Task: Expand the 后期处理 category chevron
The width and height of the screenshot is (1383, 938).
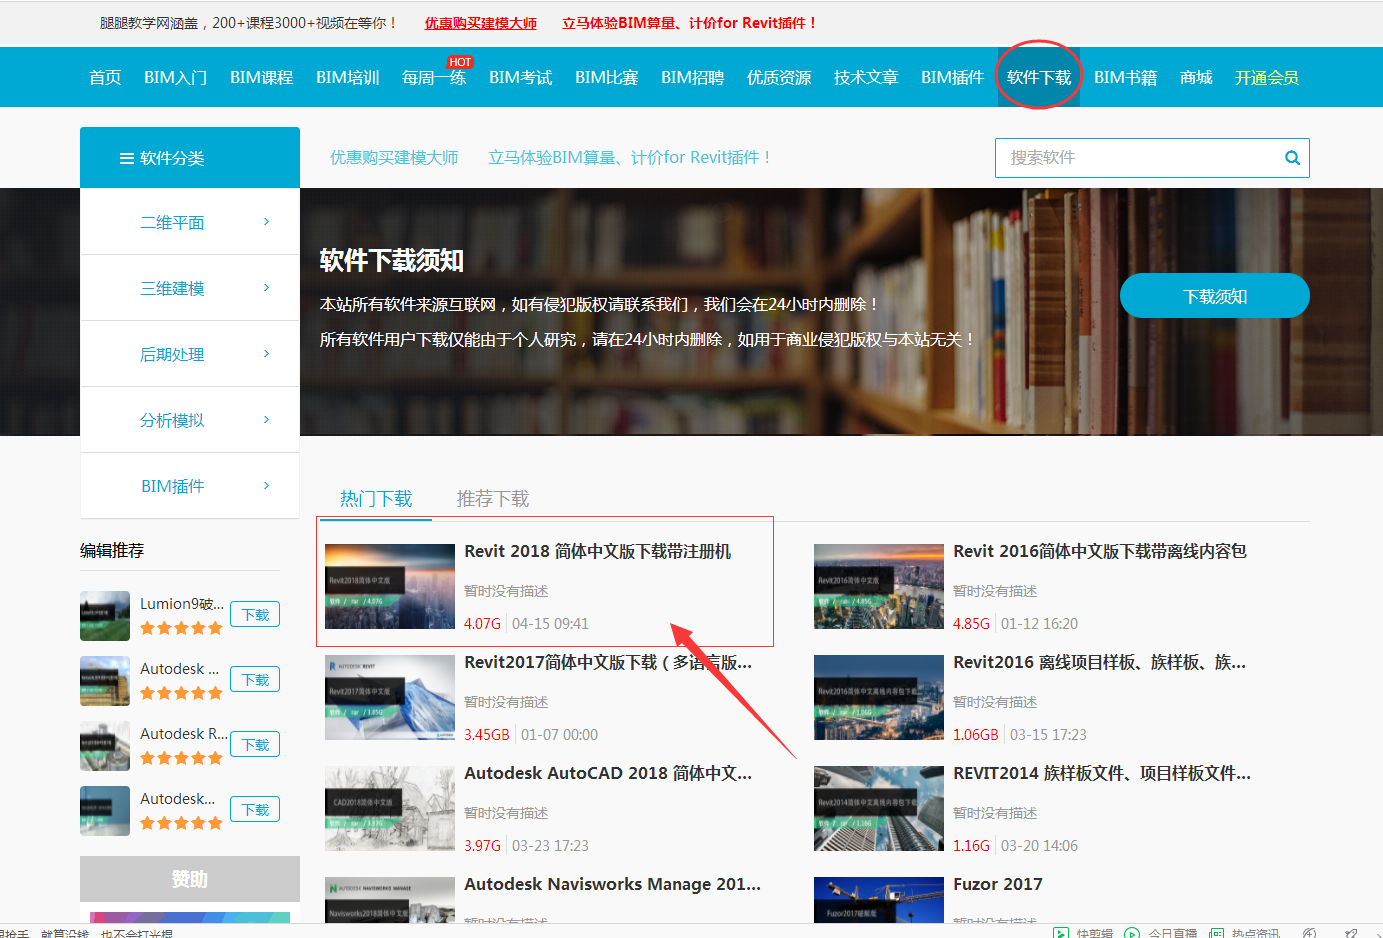Action: (266, 354)
